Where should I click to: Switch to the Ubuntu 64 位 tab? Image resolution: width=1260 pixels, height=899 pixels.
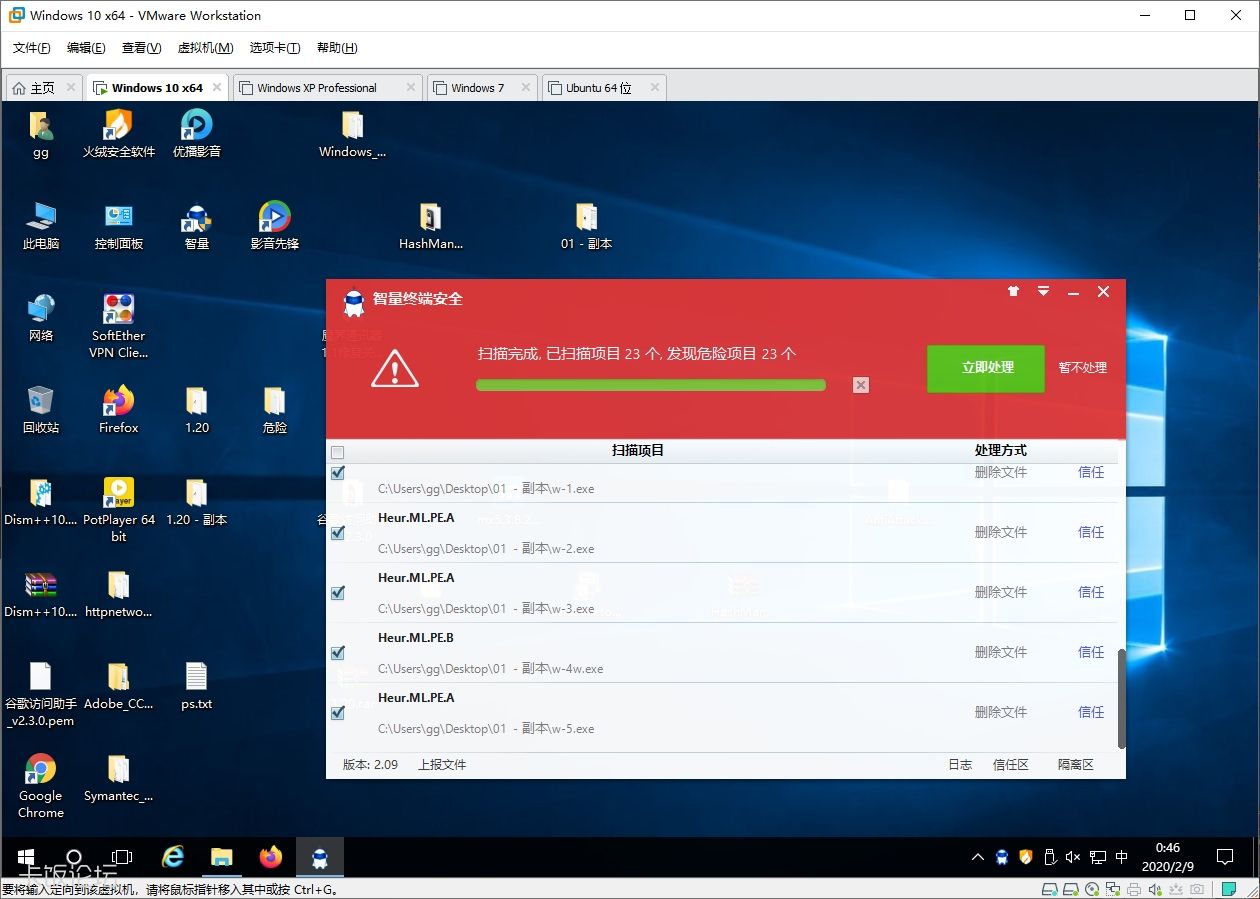[x=598, y=88]
